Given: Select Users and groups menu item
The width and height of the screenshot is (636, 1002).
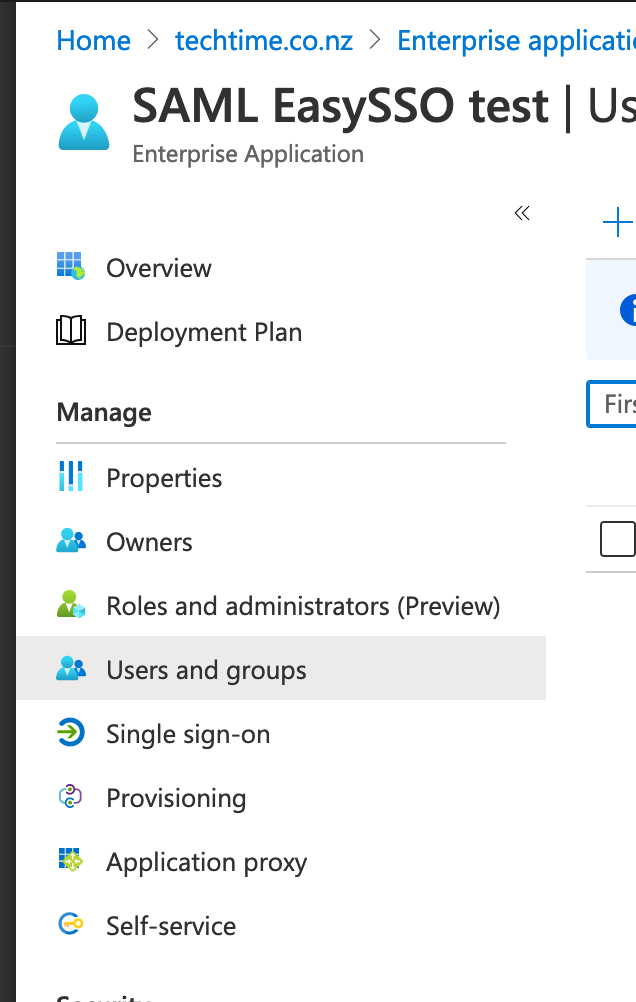Looking at the screenshot, I should [282, 668].
